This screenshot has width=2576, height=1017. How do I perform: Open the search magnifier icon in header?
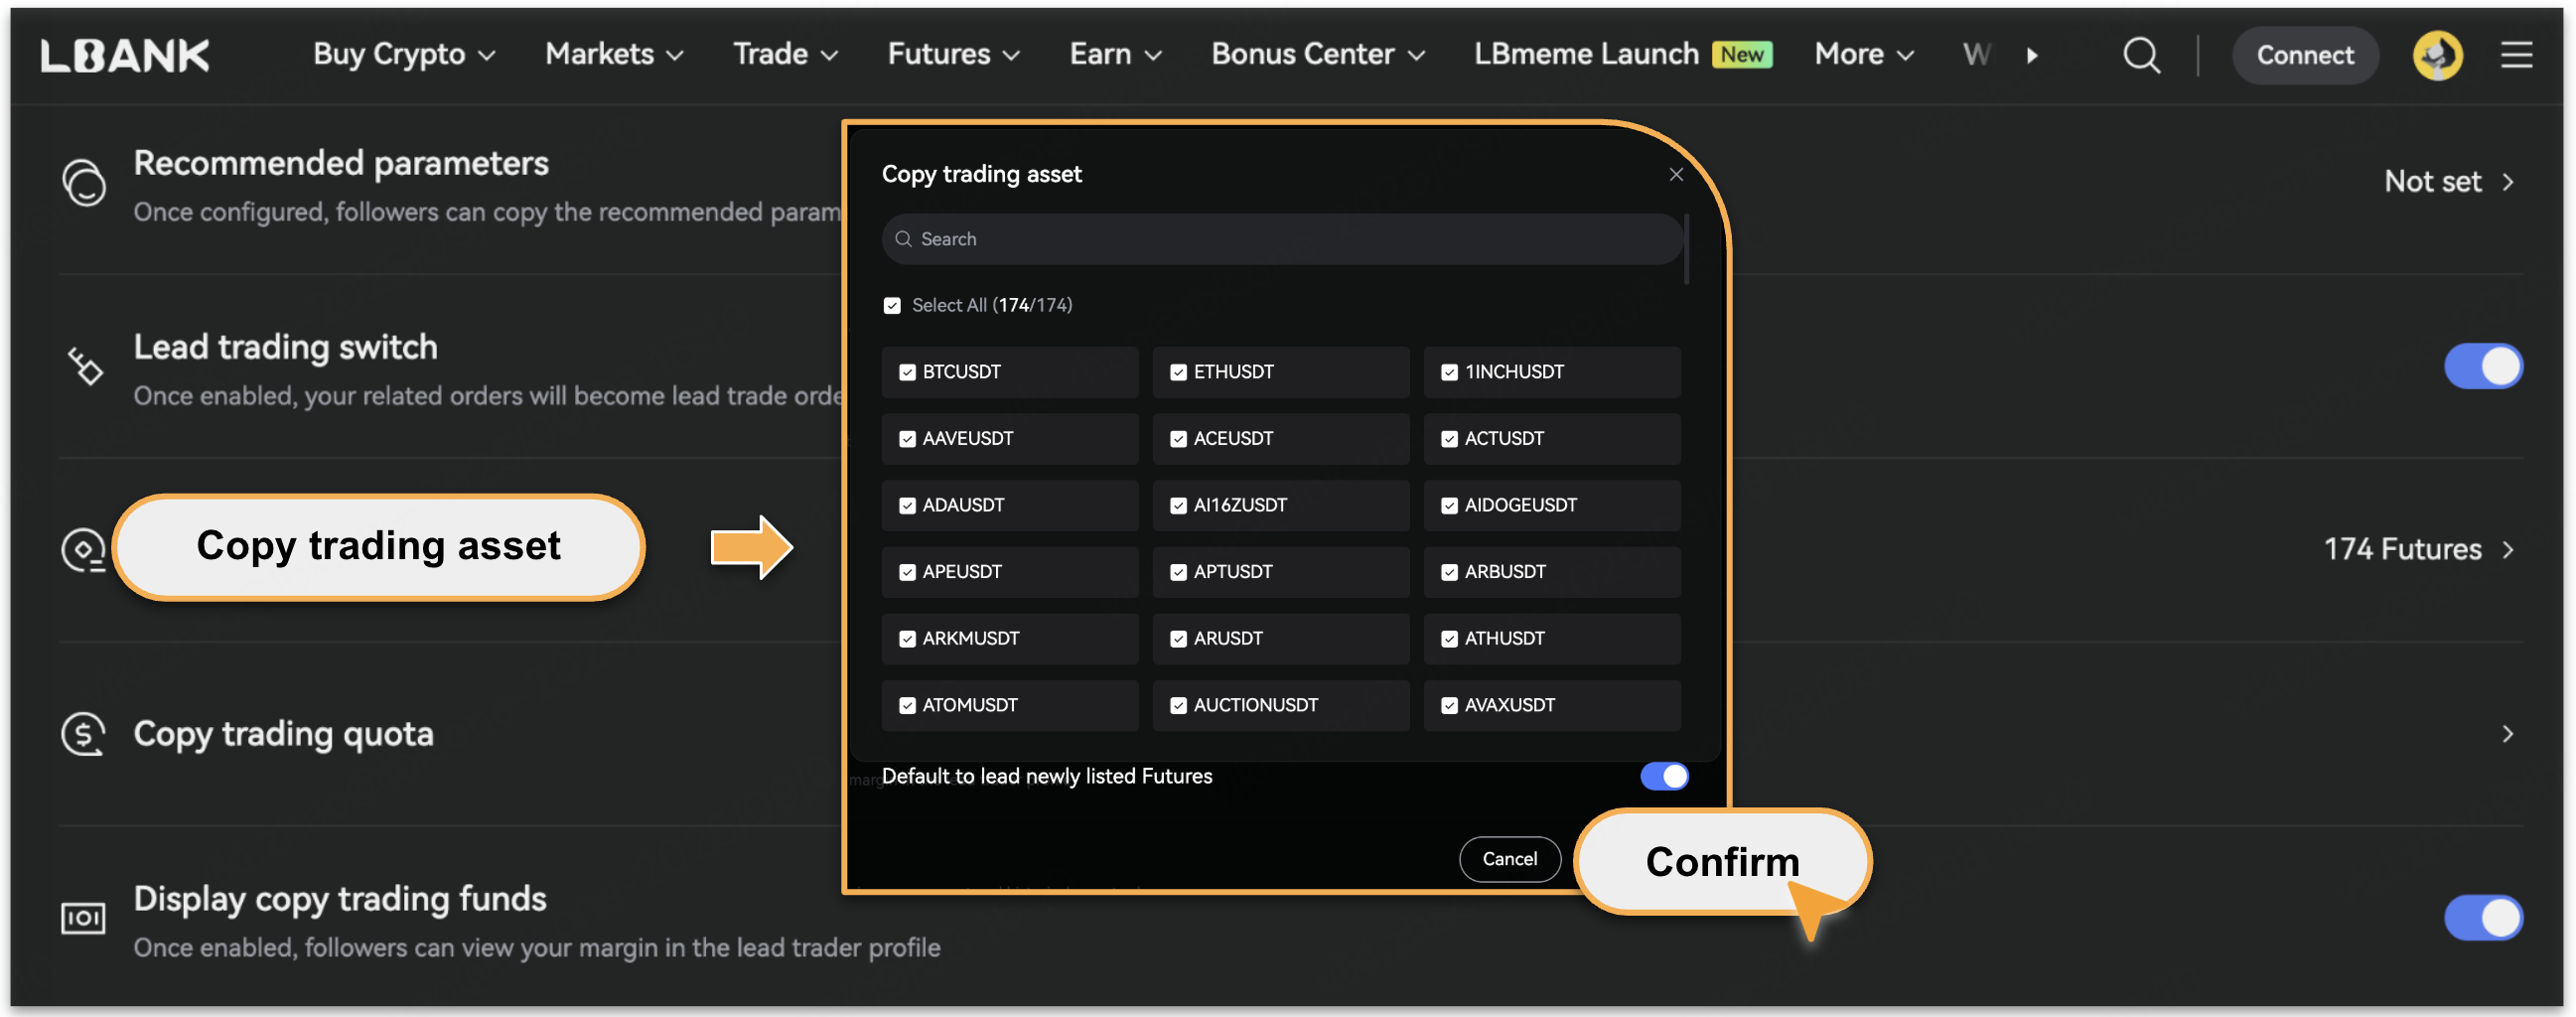2140,55
